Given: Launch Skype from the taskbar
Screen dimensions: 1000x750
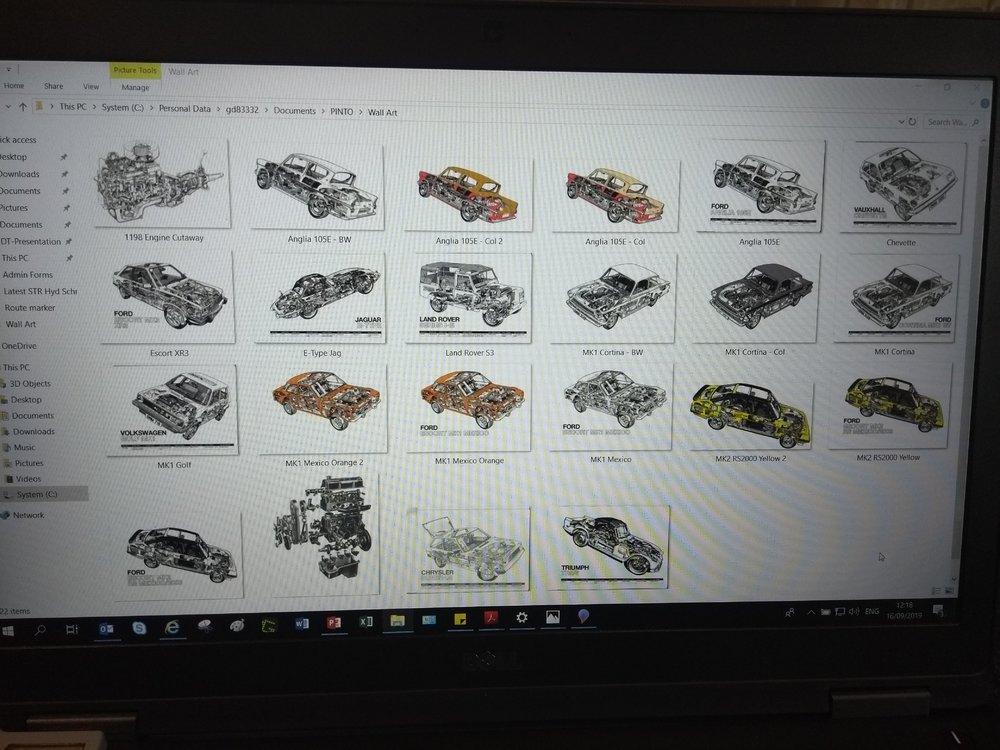Looking at the screenshot, I should 138,628.
